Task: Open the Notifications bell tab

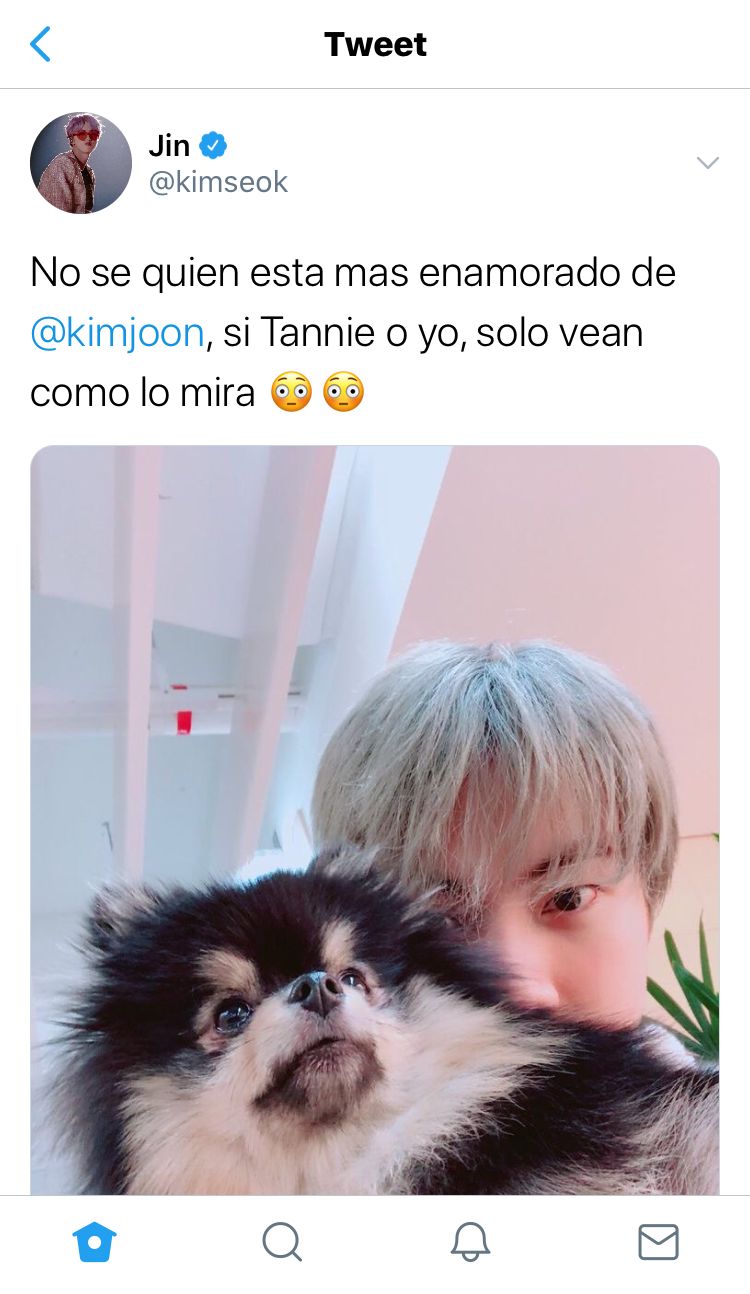Action: point(470,1242)
